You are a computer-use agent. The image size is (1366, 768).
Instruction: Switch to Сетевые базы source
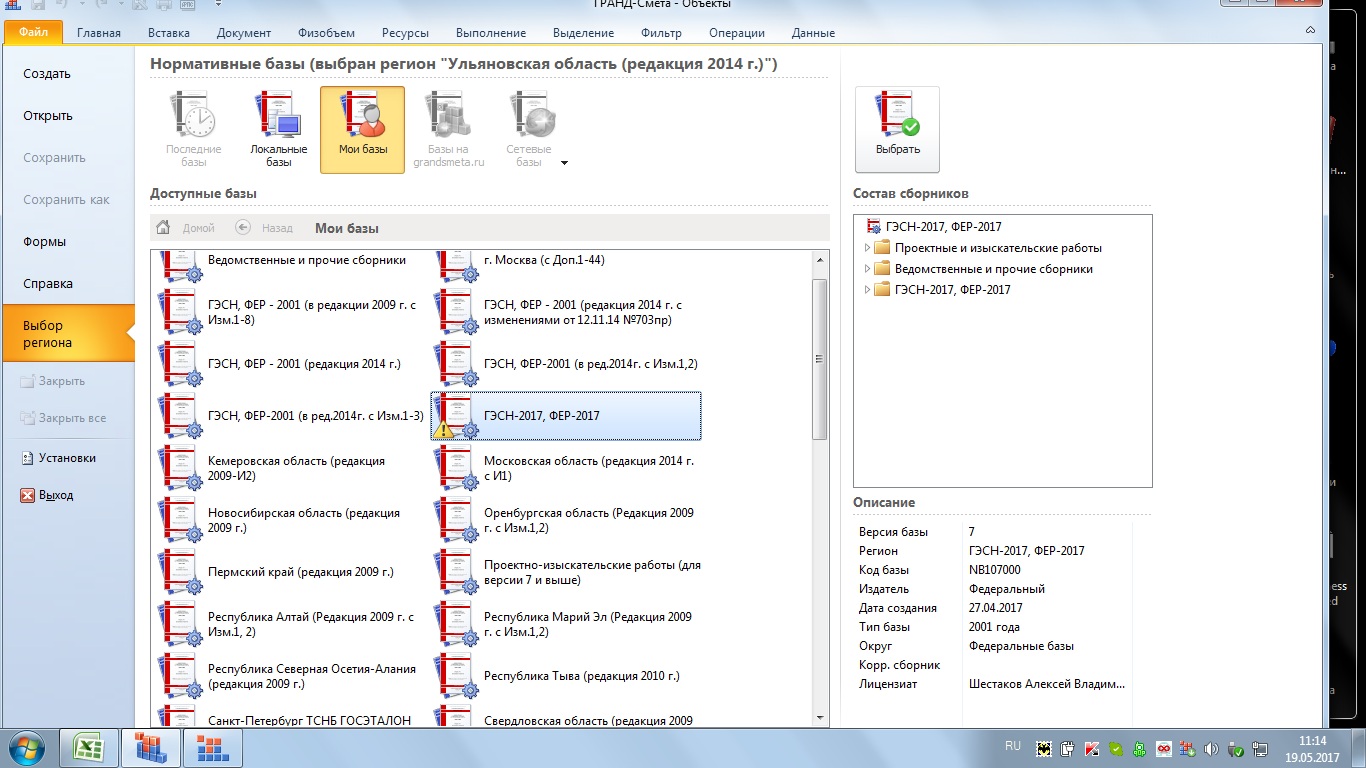(x=529, y=130)
